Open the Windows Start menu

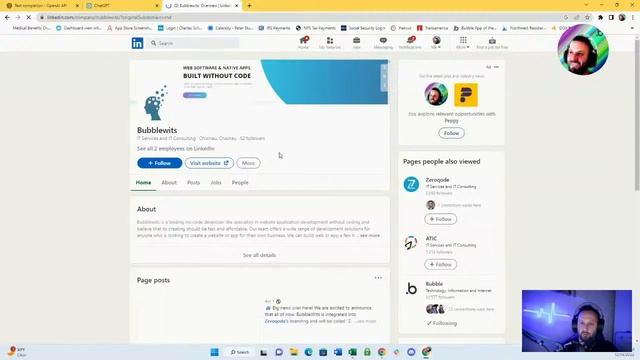click(x=214, y=352)
